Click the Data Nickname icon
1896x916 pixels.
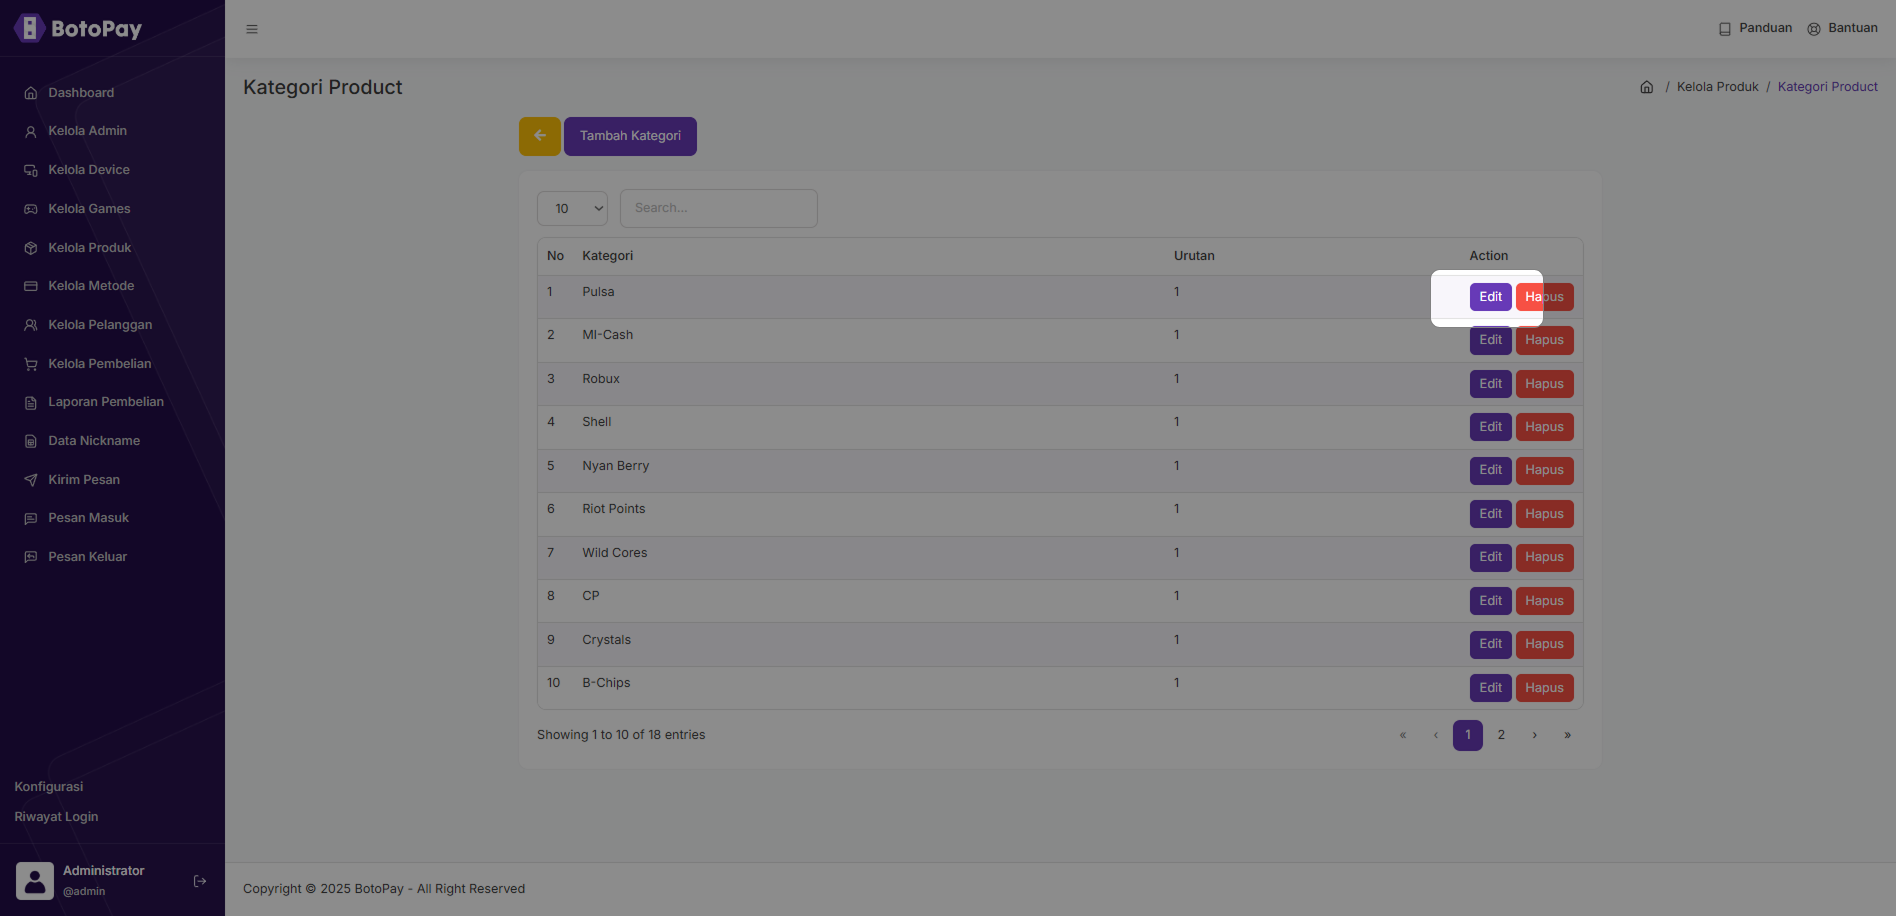(31, 441)
